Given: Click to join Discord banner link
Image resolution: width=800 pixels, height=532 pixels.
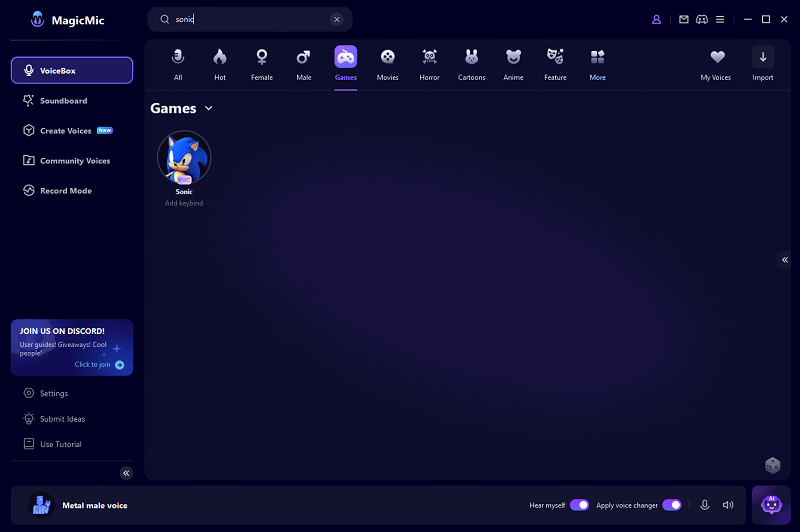Looking at the screenshot, I should tap(99, 365).
